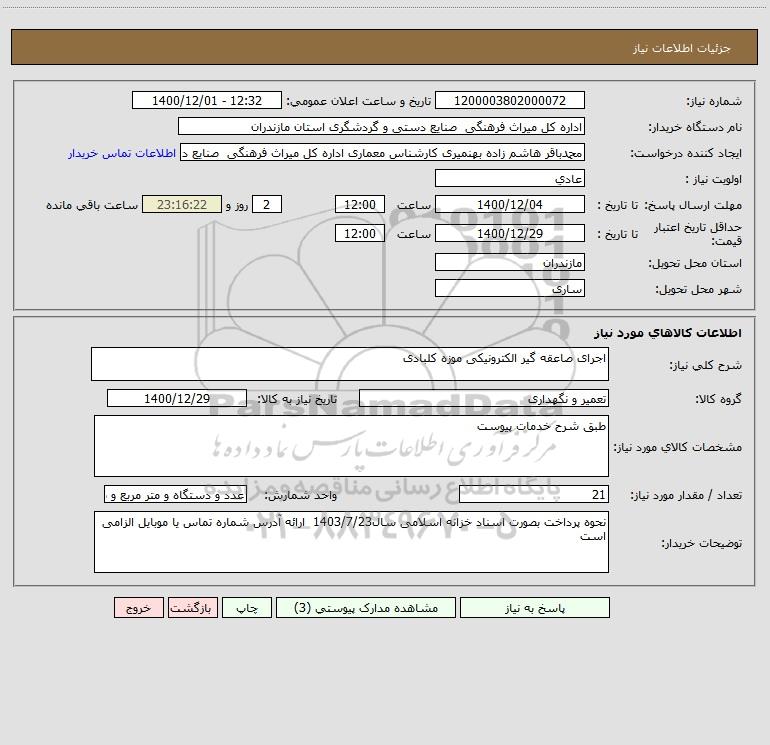This screenshot has height=745, width=770.
Task: Click the جزئیات اطلاعات نیاز header title
Action: (682, 48)
